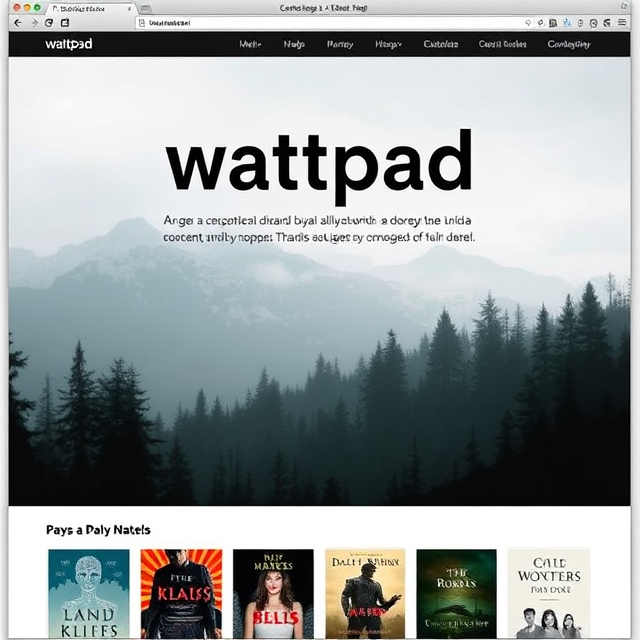This screenshot has height=640, width=640.
Task: Open the "LAND KLIFFS" teal book cover
Action: click(x=89, y=594)
